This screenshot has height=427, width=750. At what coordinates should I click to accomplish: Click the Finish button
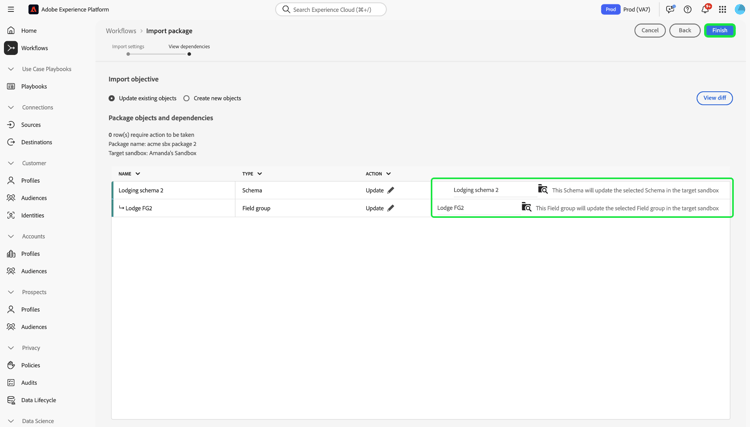coord(719,30)
